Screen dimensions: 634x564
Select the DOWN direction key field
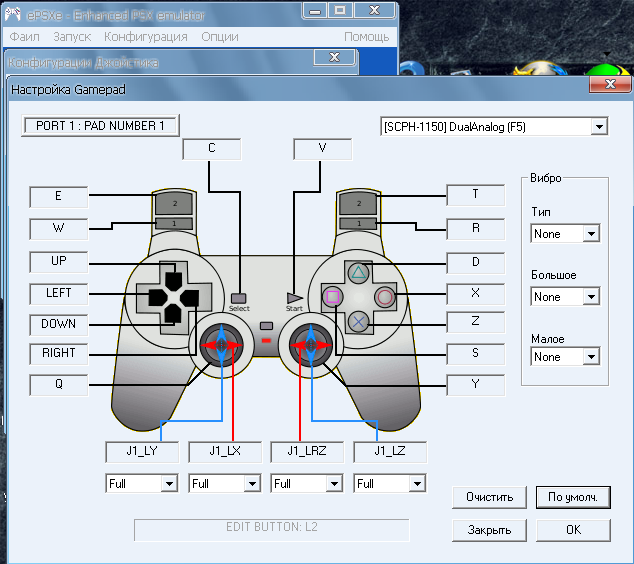pyautogui.click(x=59, y=325)
